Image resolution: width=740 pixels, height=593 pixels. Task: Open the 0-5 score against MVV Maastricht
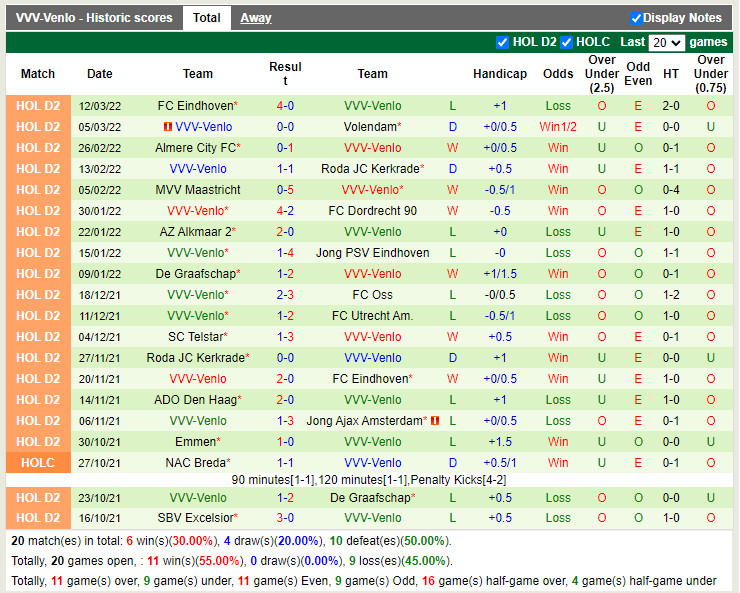coord(285,190)
